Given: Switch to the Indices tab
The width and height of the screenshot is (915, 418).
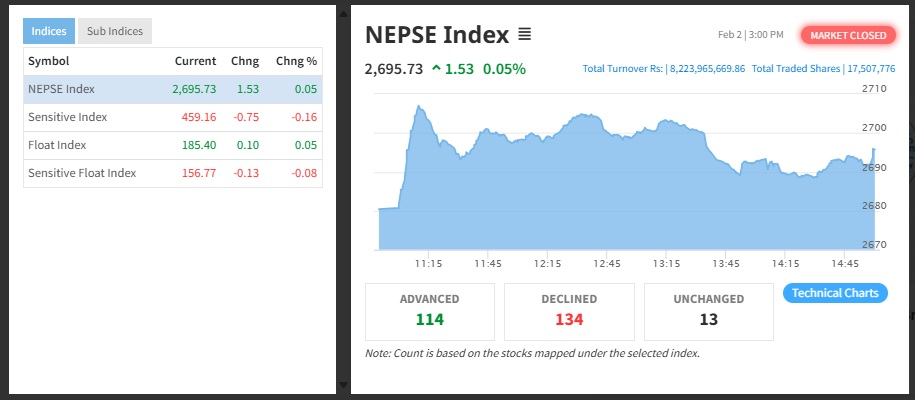Looking at the screenshot, I should pos(48,31).
